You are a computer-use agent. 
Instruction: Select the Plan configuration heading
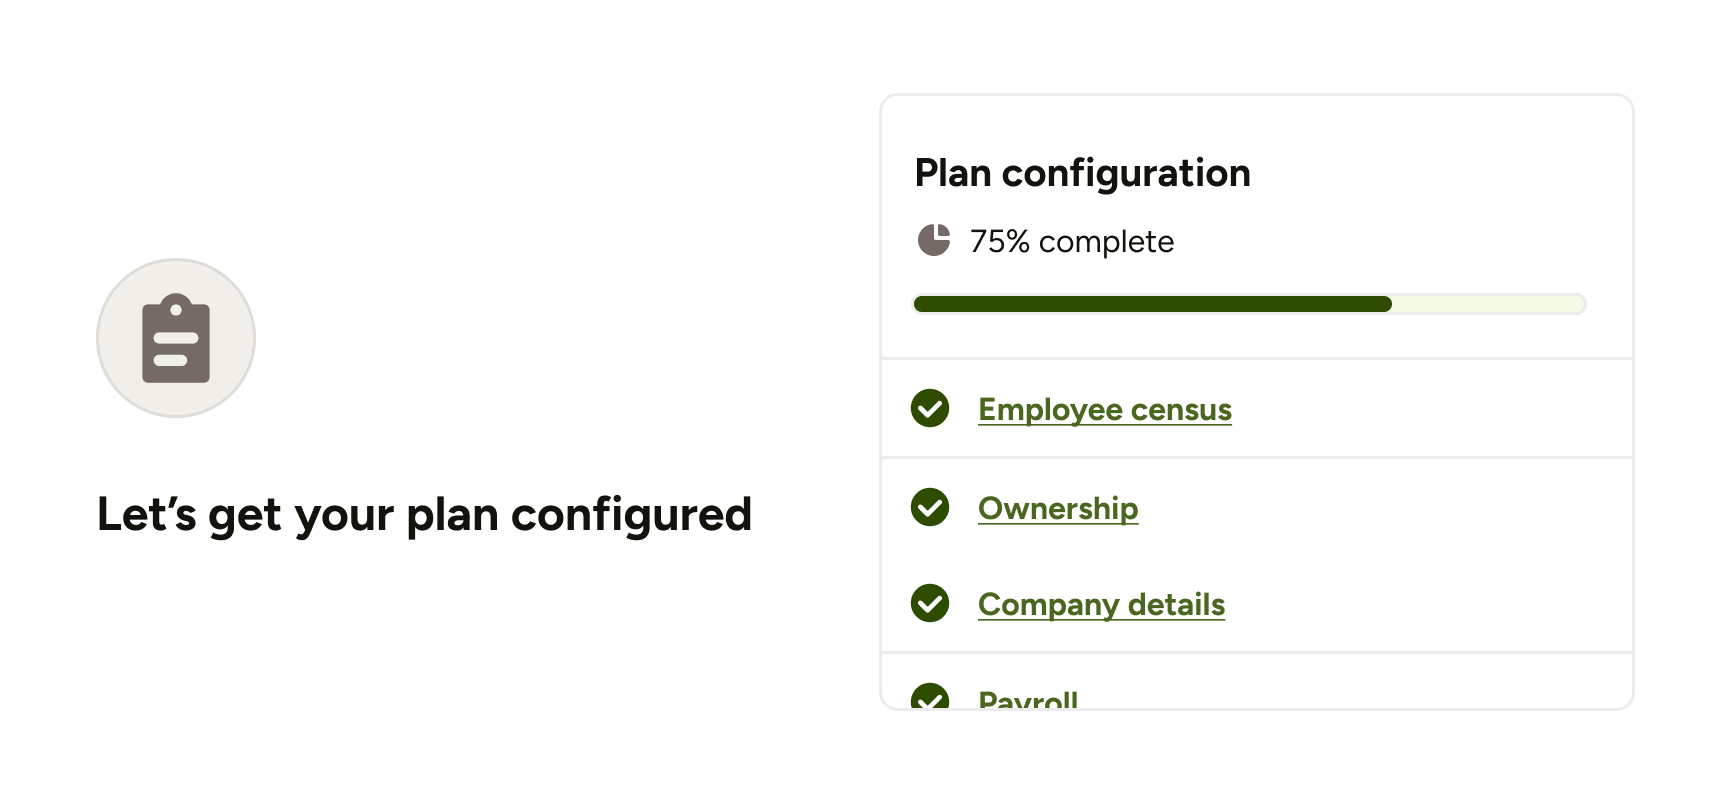coord(1083,172)
